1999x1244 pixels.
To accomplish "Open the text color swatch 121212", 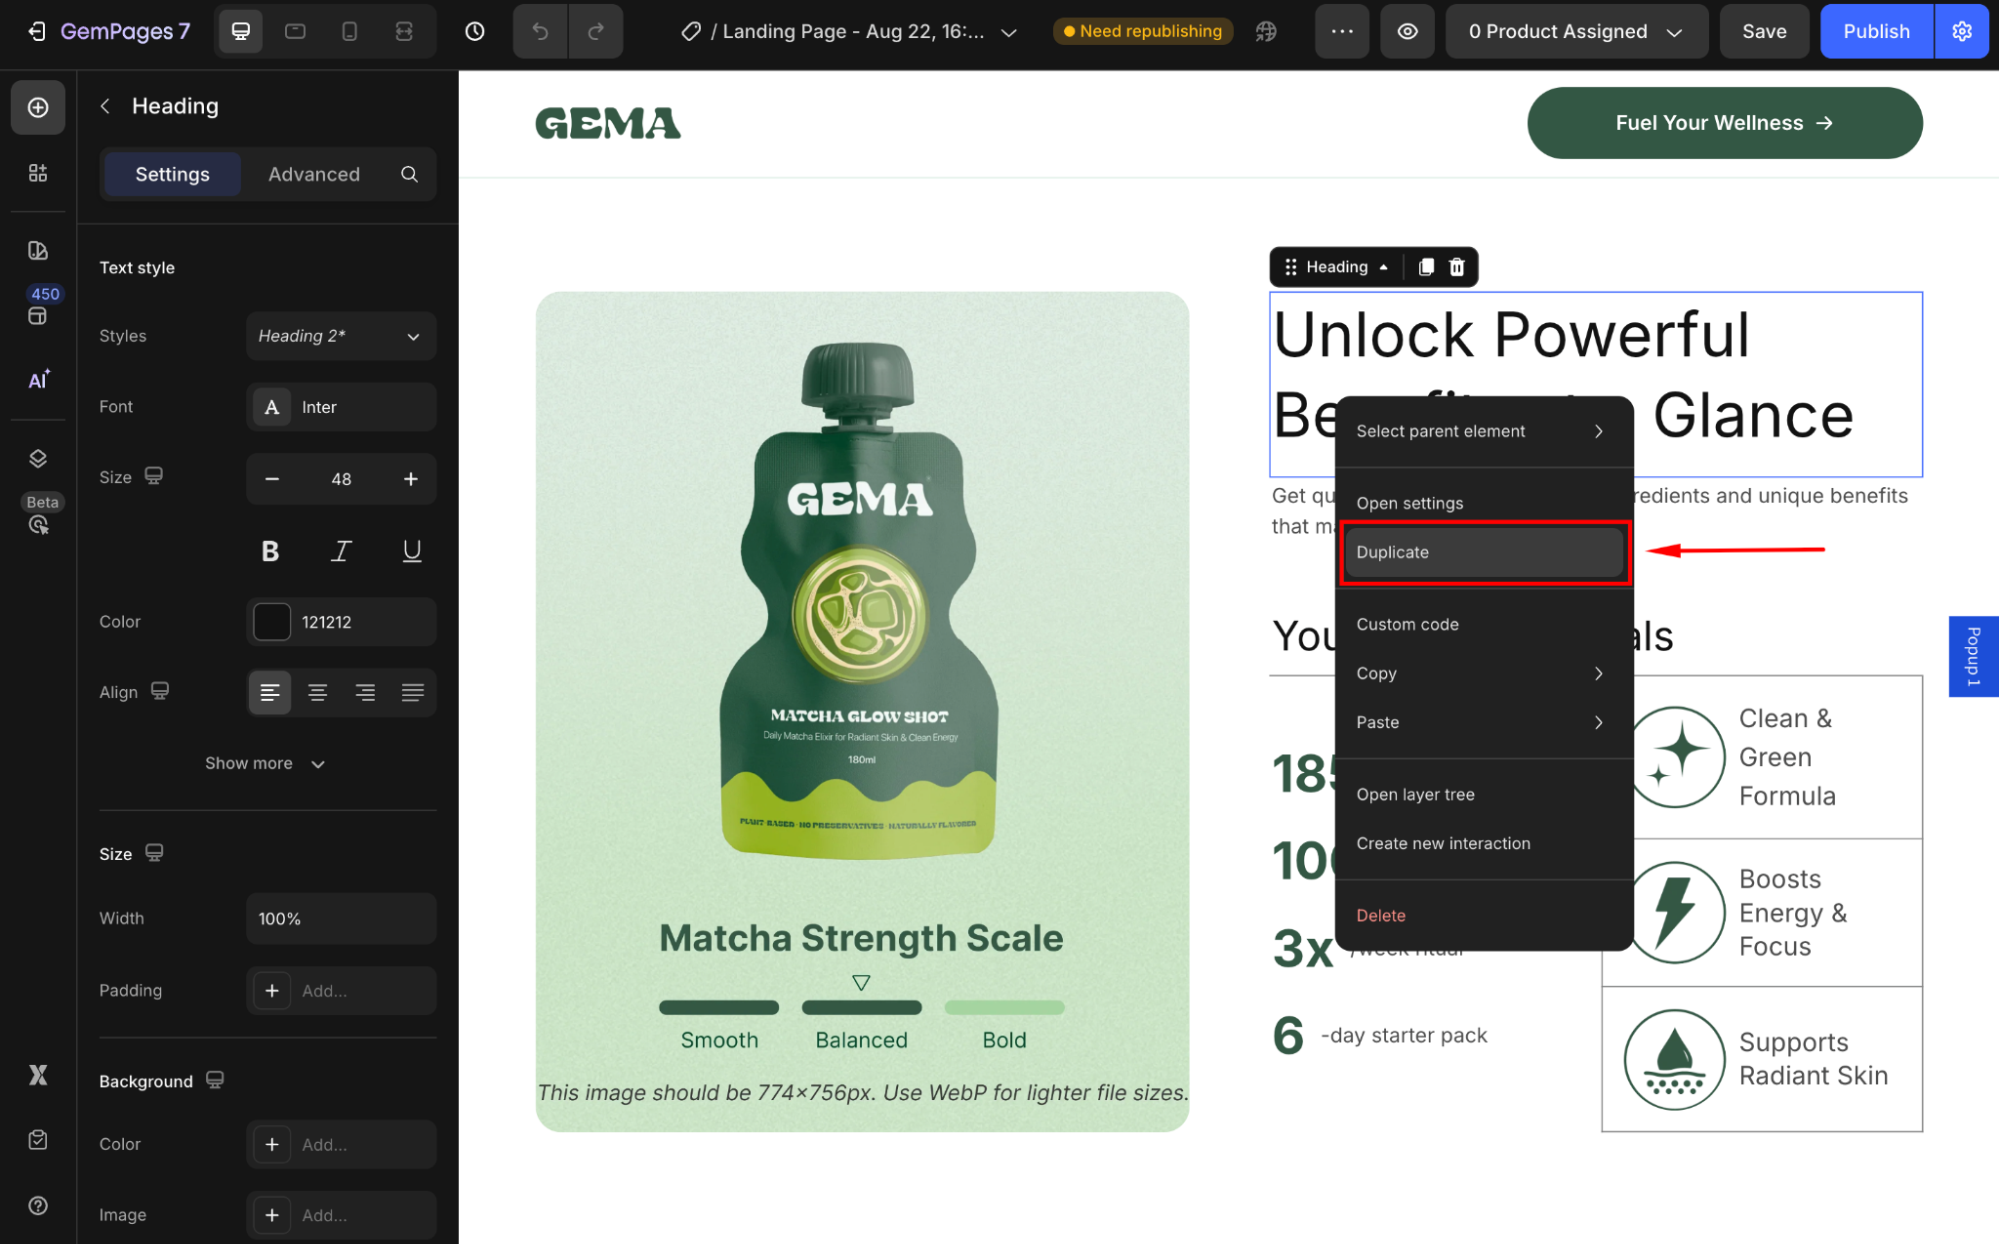I will click(272, 622).
